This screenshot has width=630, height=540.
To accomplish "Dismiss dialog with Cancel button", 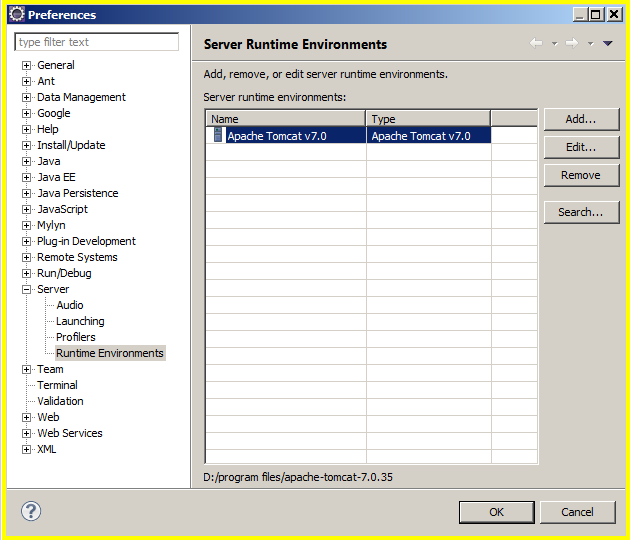I will [x=577, y=512].
